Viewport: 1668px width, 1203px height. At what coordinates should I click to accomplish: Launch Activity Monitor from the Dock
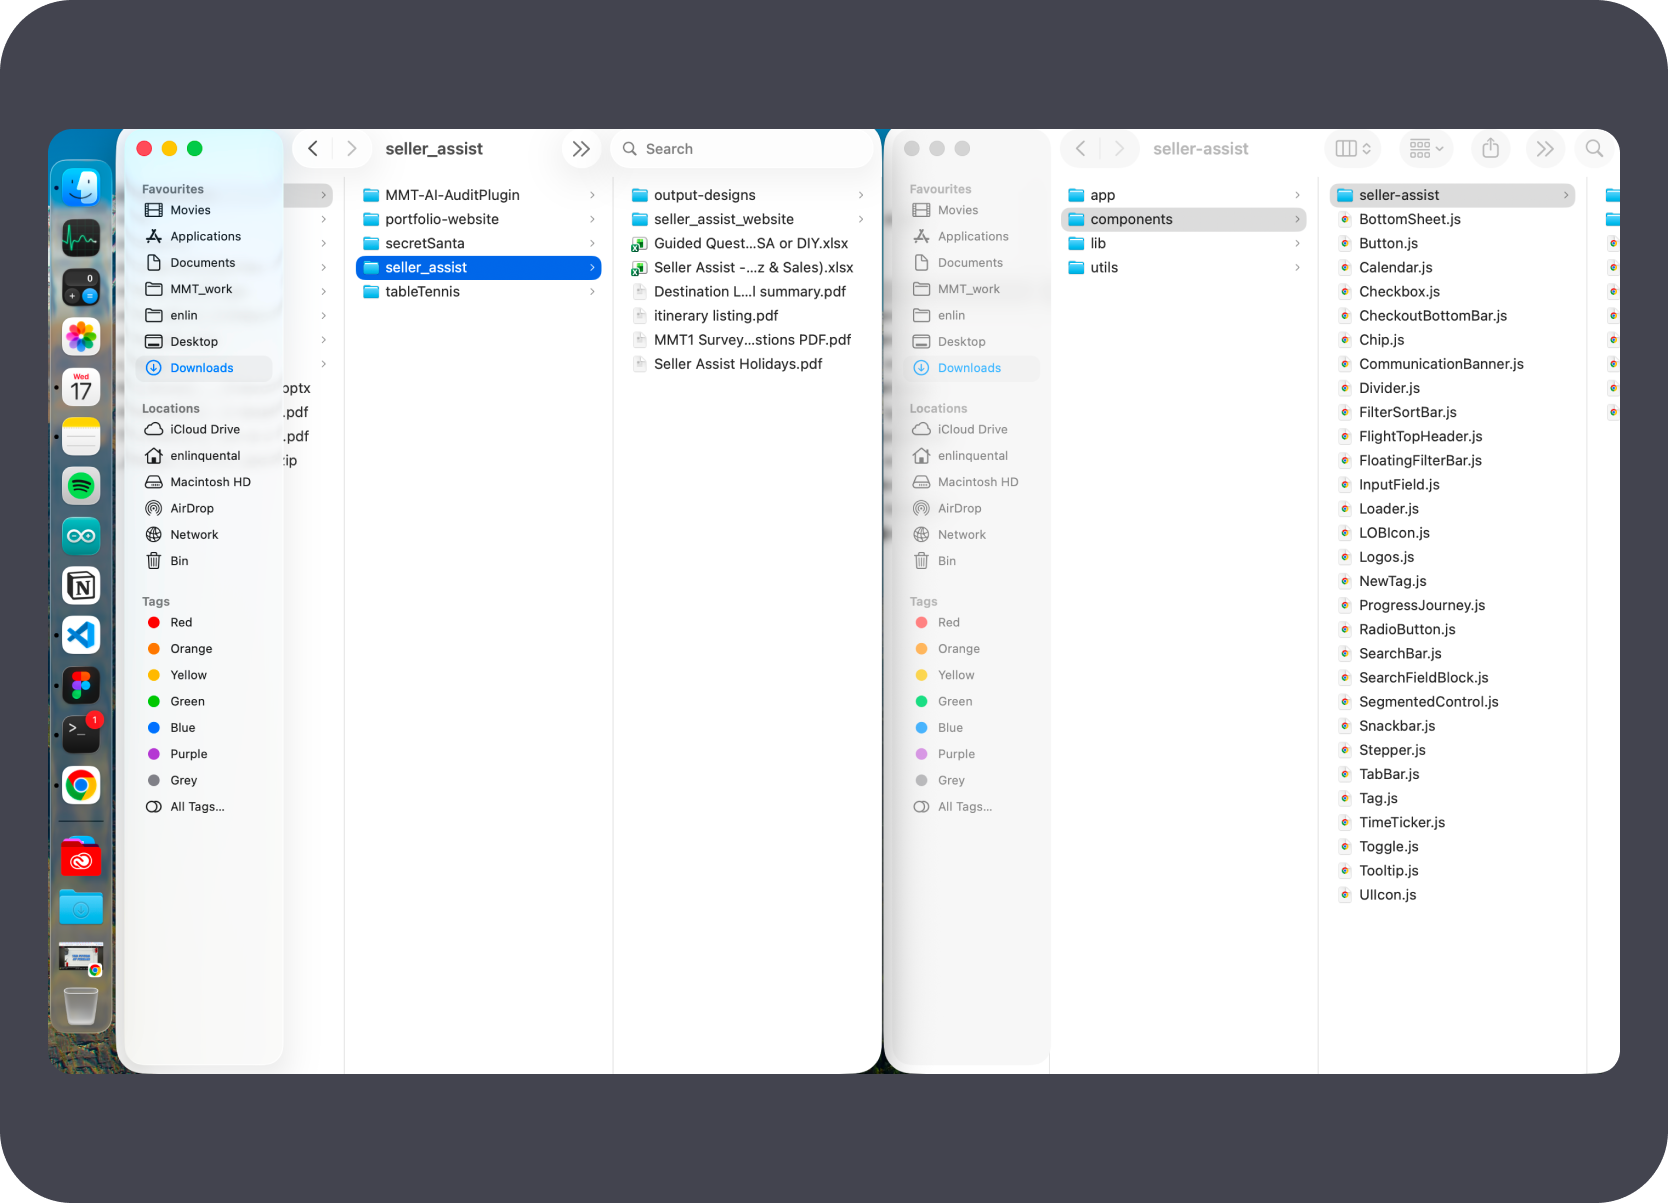(x=81, y=238)
